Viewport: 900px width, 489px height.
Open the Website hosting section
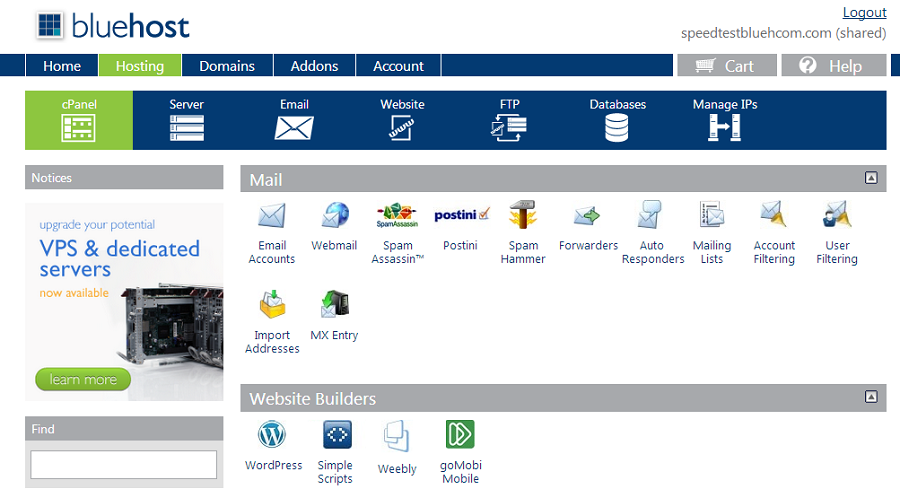(402, 120)
